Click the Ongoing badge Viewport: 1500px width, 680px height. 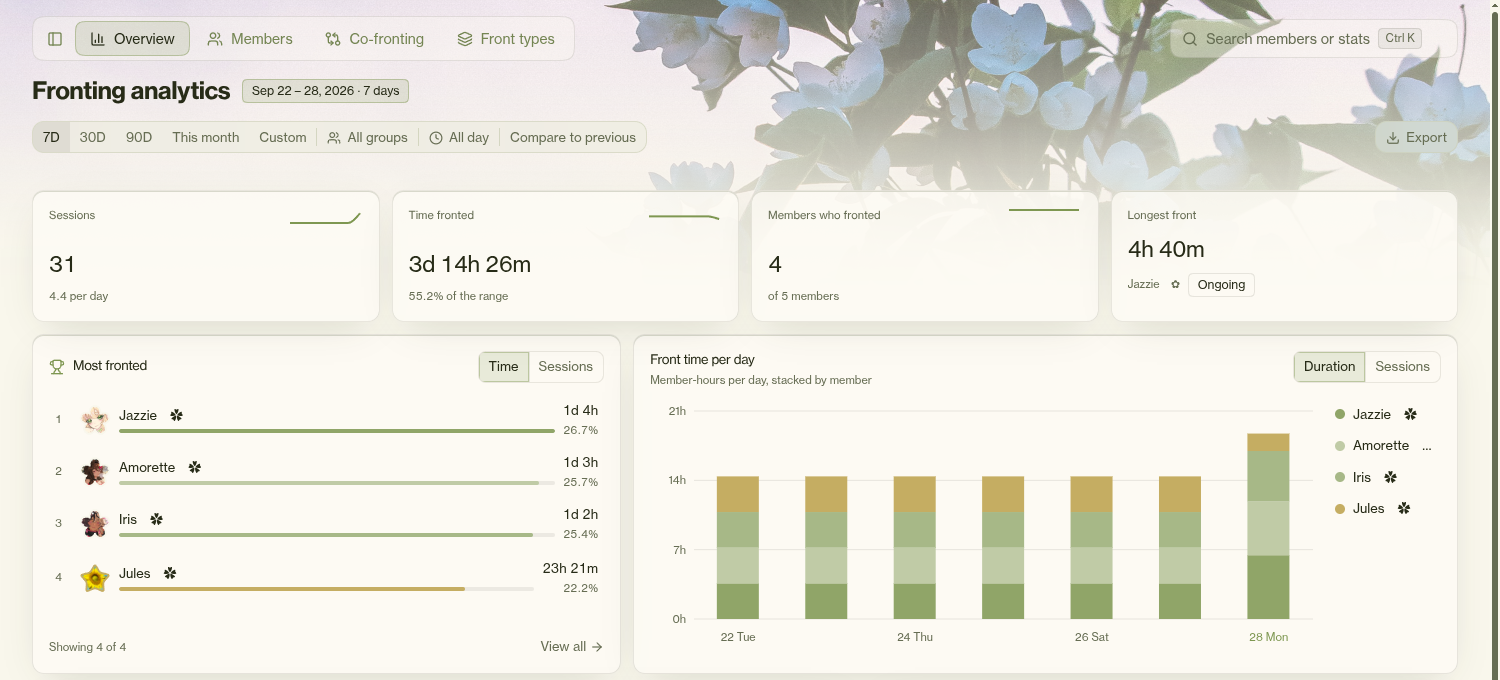pos(1221,285)
